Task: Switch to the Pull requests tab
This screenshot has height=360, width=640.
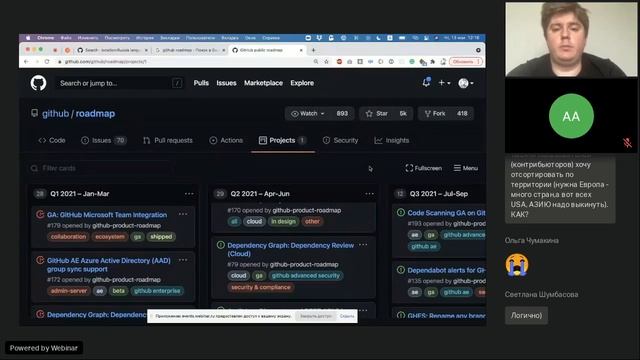Action: coord(168,140)
